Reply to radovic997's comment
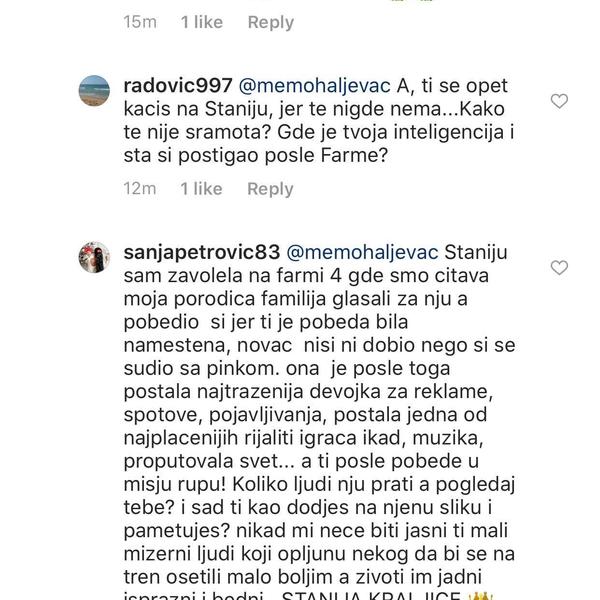The height and width of the screenshot is (600, 600). tap(270, 189)
